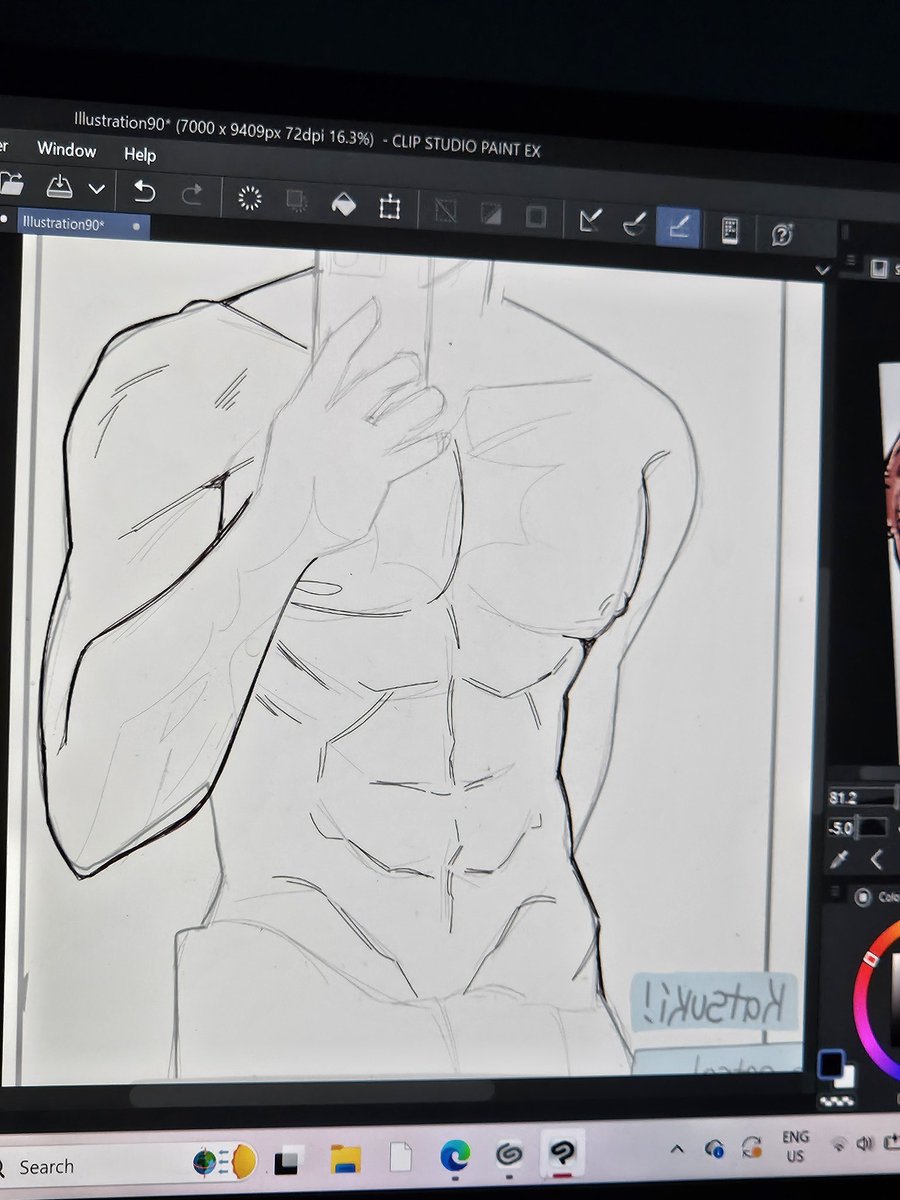Click the Task View taskbar icon
900x1200 pixels.
tap(288, 1161)
